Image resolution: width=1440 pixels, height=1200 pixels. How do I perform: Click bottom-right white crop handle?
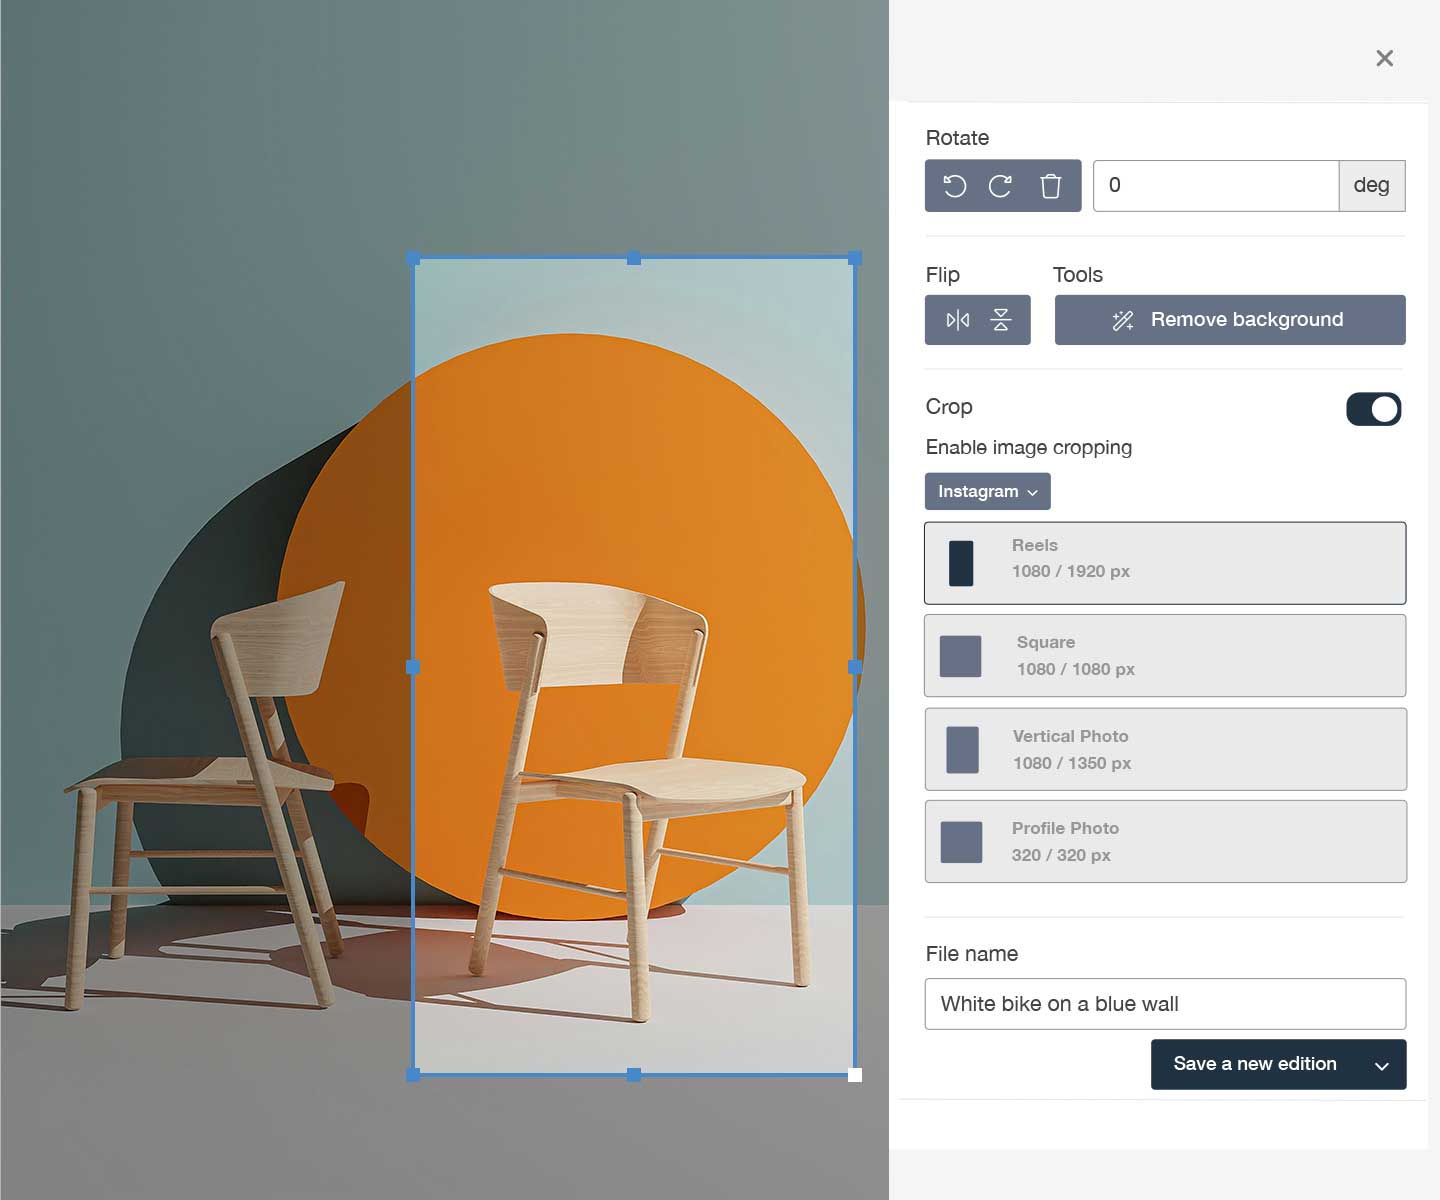point(855,1075)
